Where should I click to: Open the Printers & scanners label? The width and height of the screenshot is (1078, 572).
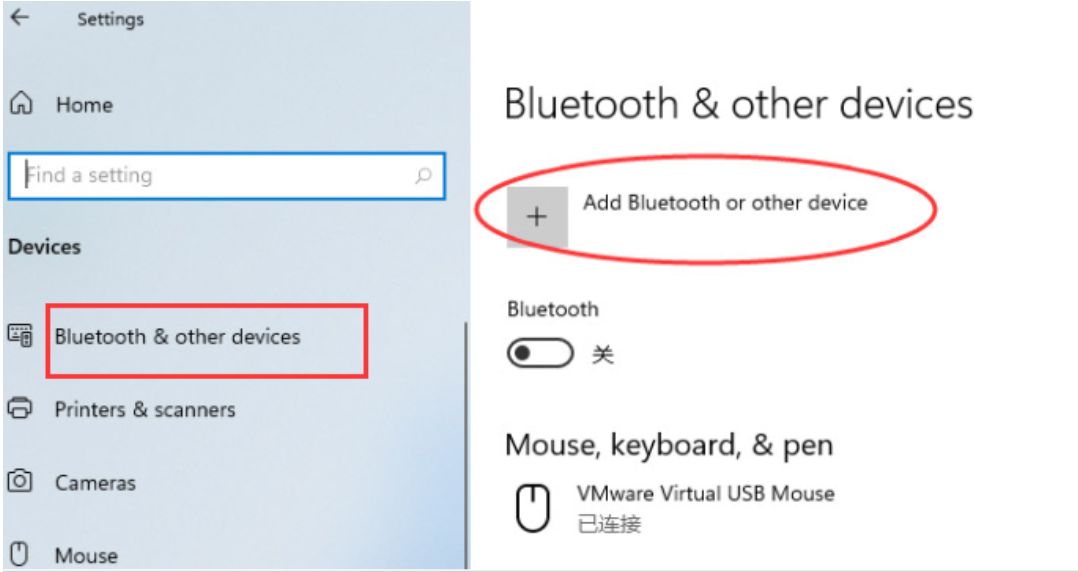click(x=145, y=410)
